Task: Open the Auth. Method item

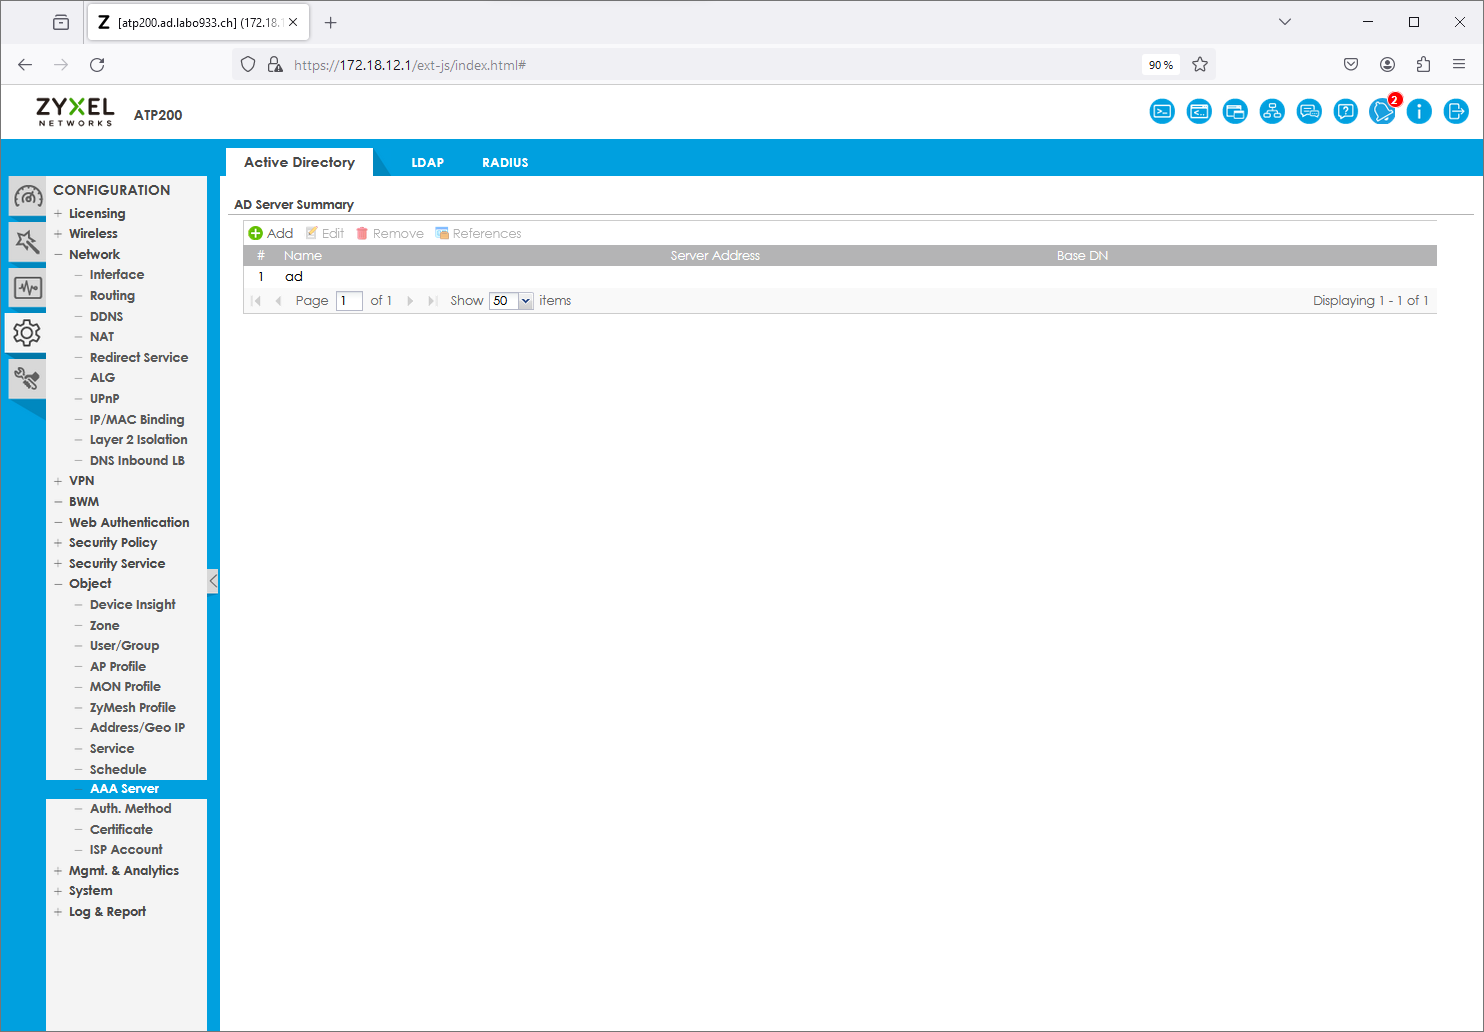Action: pyautogui.click(x=130, y=809)
